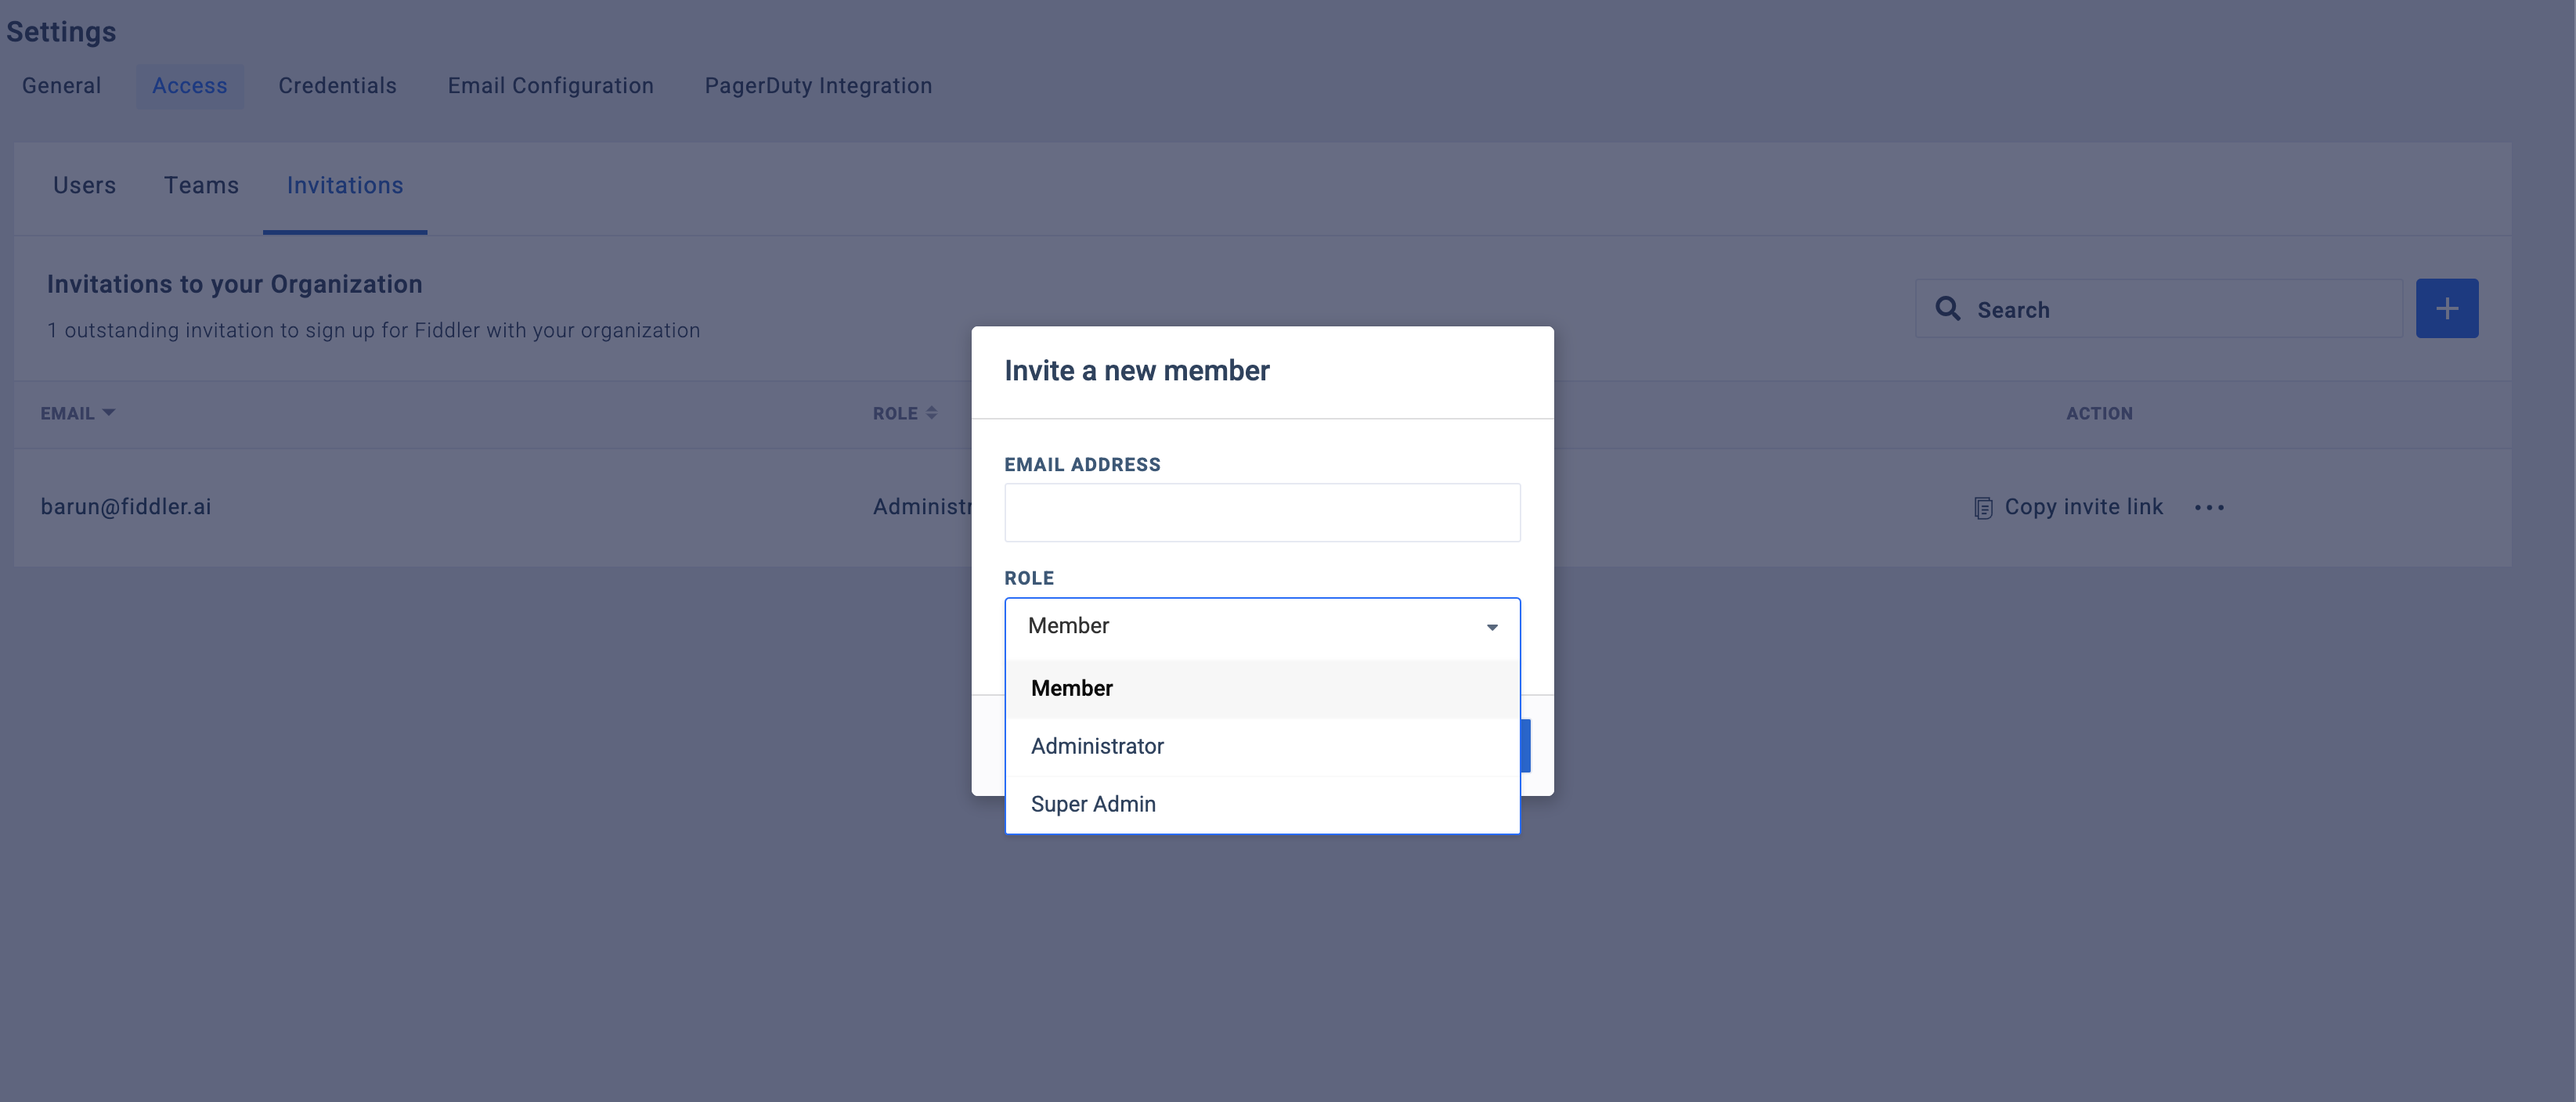Switch to the Users tab

pyautogui.click(x=84, y=185)
